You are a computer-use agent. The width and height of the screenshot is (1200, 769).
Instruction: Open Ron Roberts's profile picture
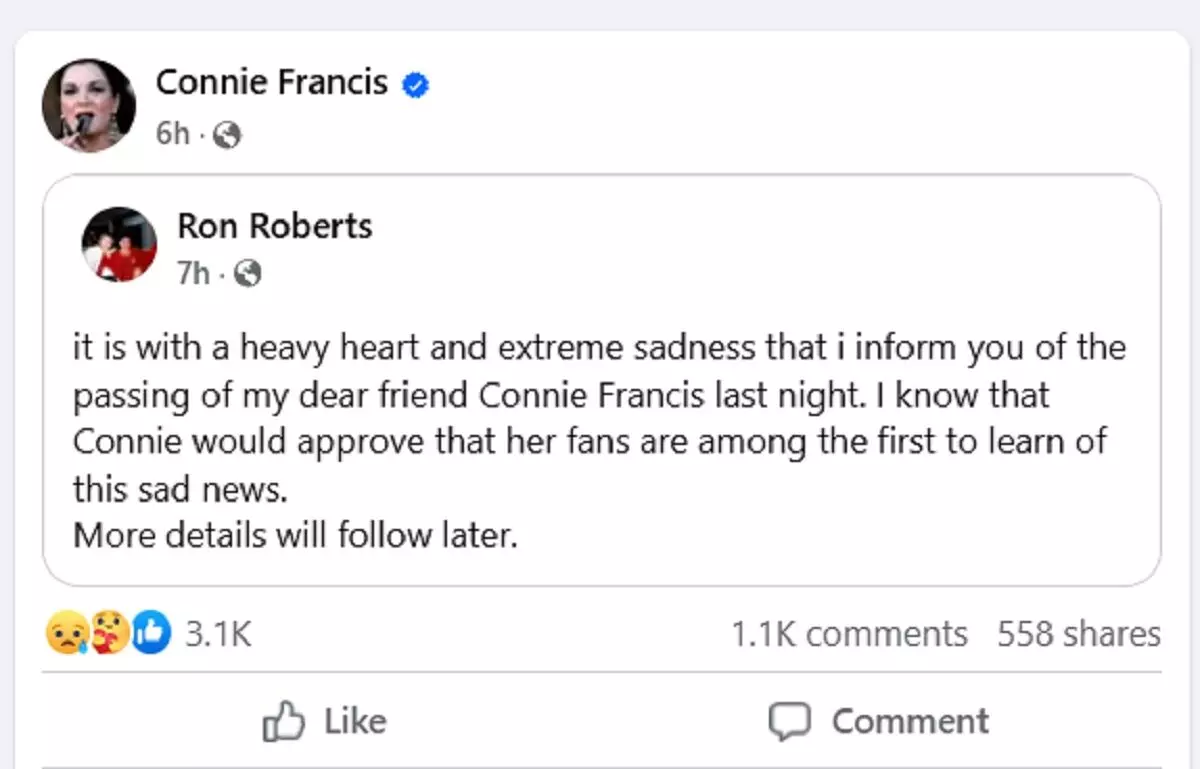pos(120,245)
